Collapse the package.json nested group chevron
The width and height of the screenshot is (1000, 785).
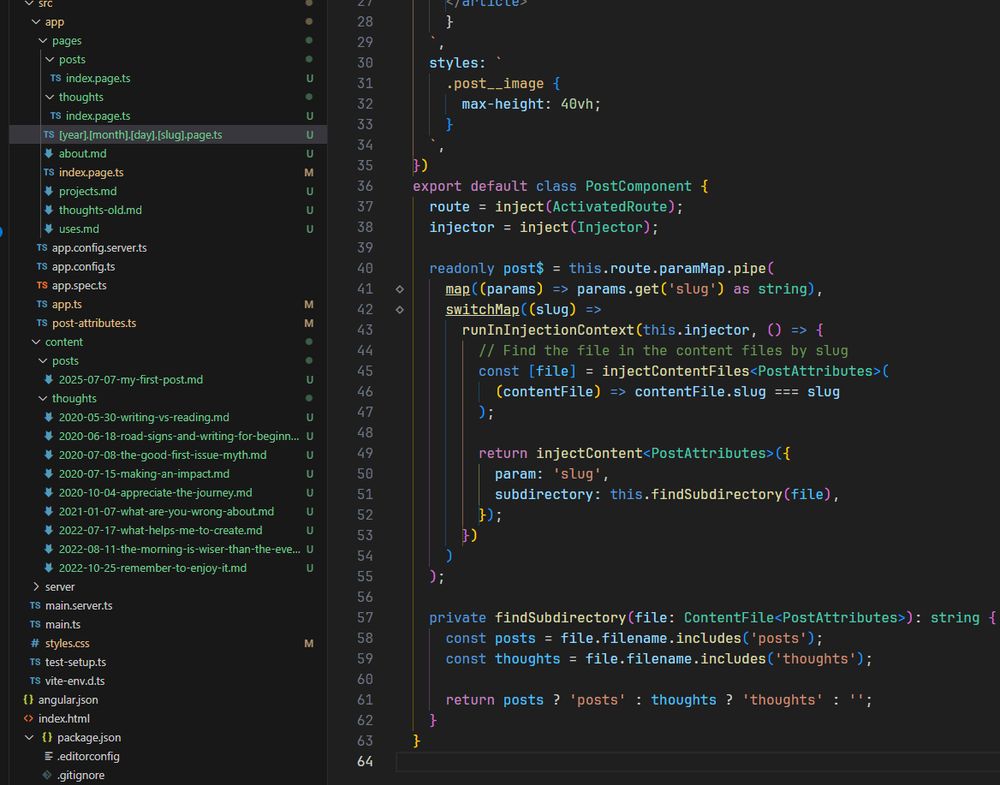coord(29,737)
